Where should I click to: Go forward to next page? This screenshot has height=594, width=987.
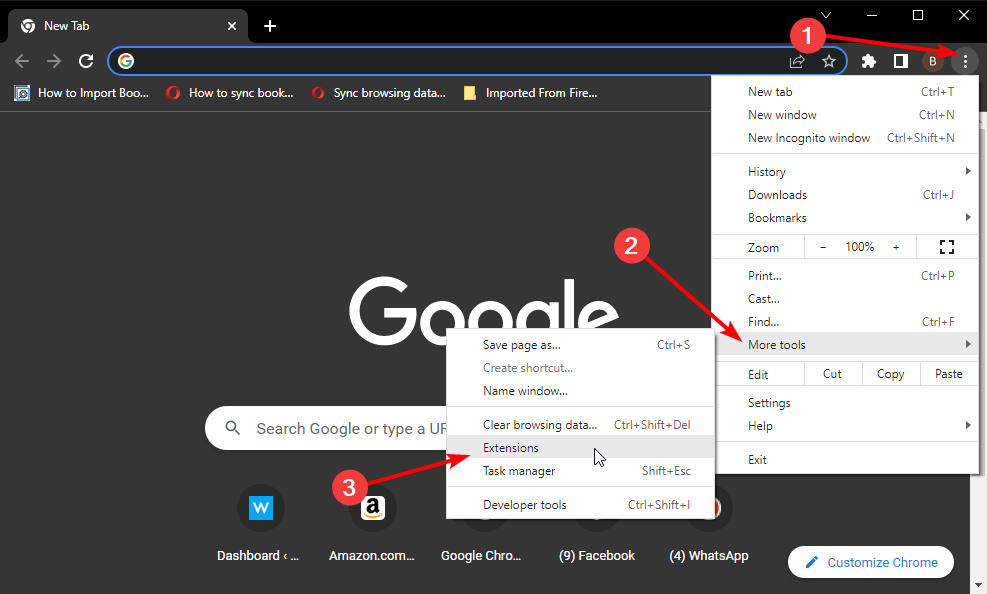point(54,61)
